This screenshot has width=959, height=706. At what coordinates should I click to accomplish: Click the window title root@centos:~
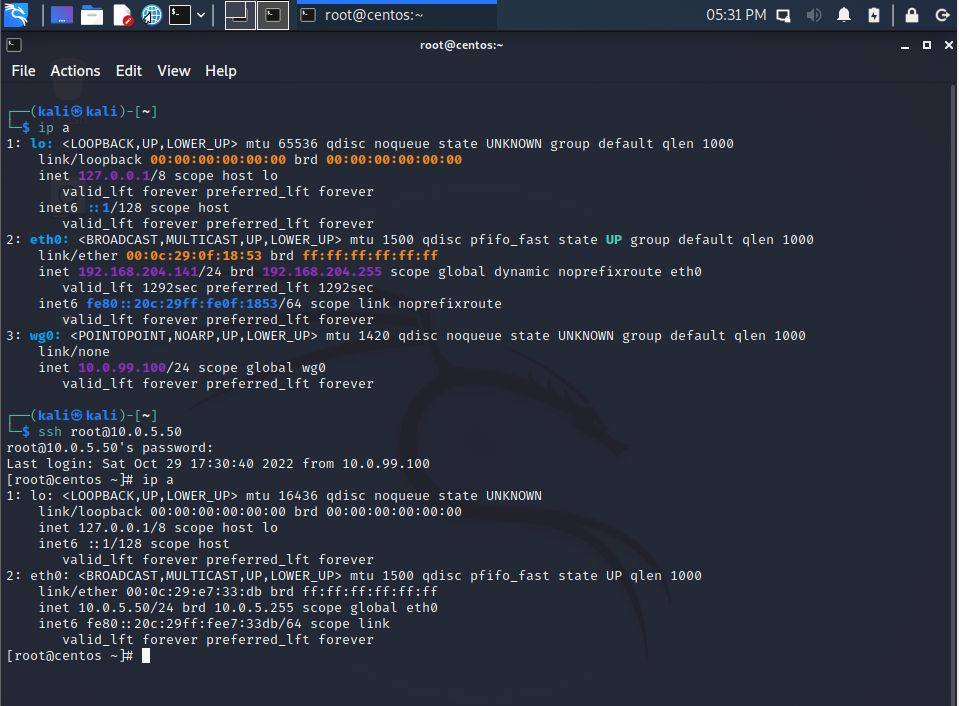(461, 45)
